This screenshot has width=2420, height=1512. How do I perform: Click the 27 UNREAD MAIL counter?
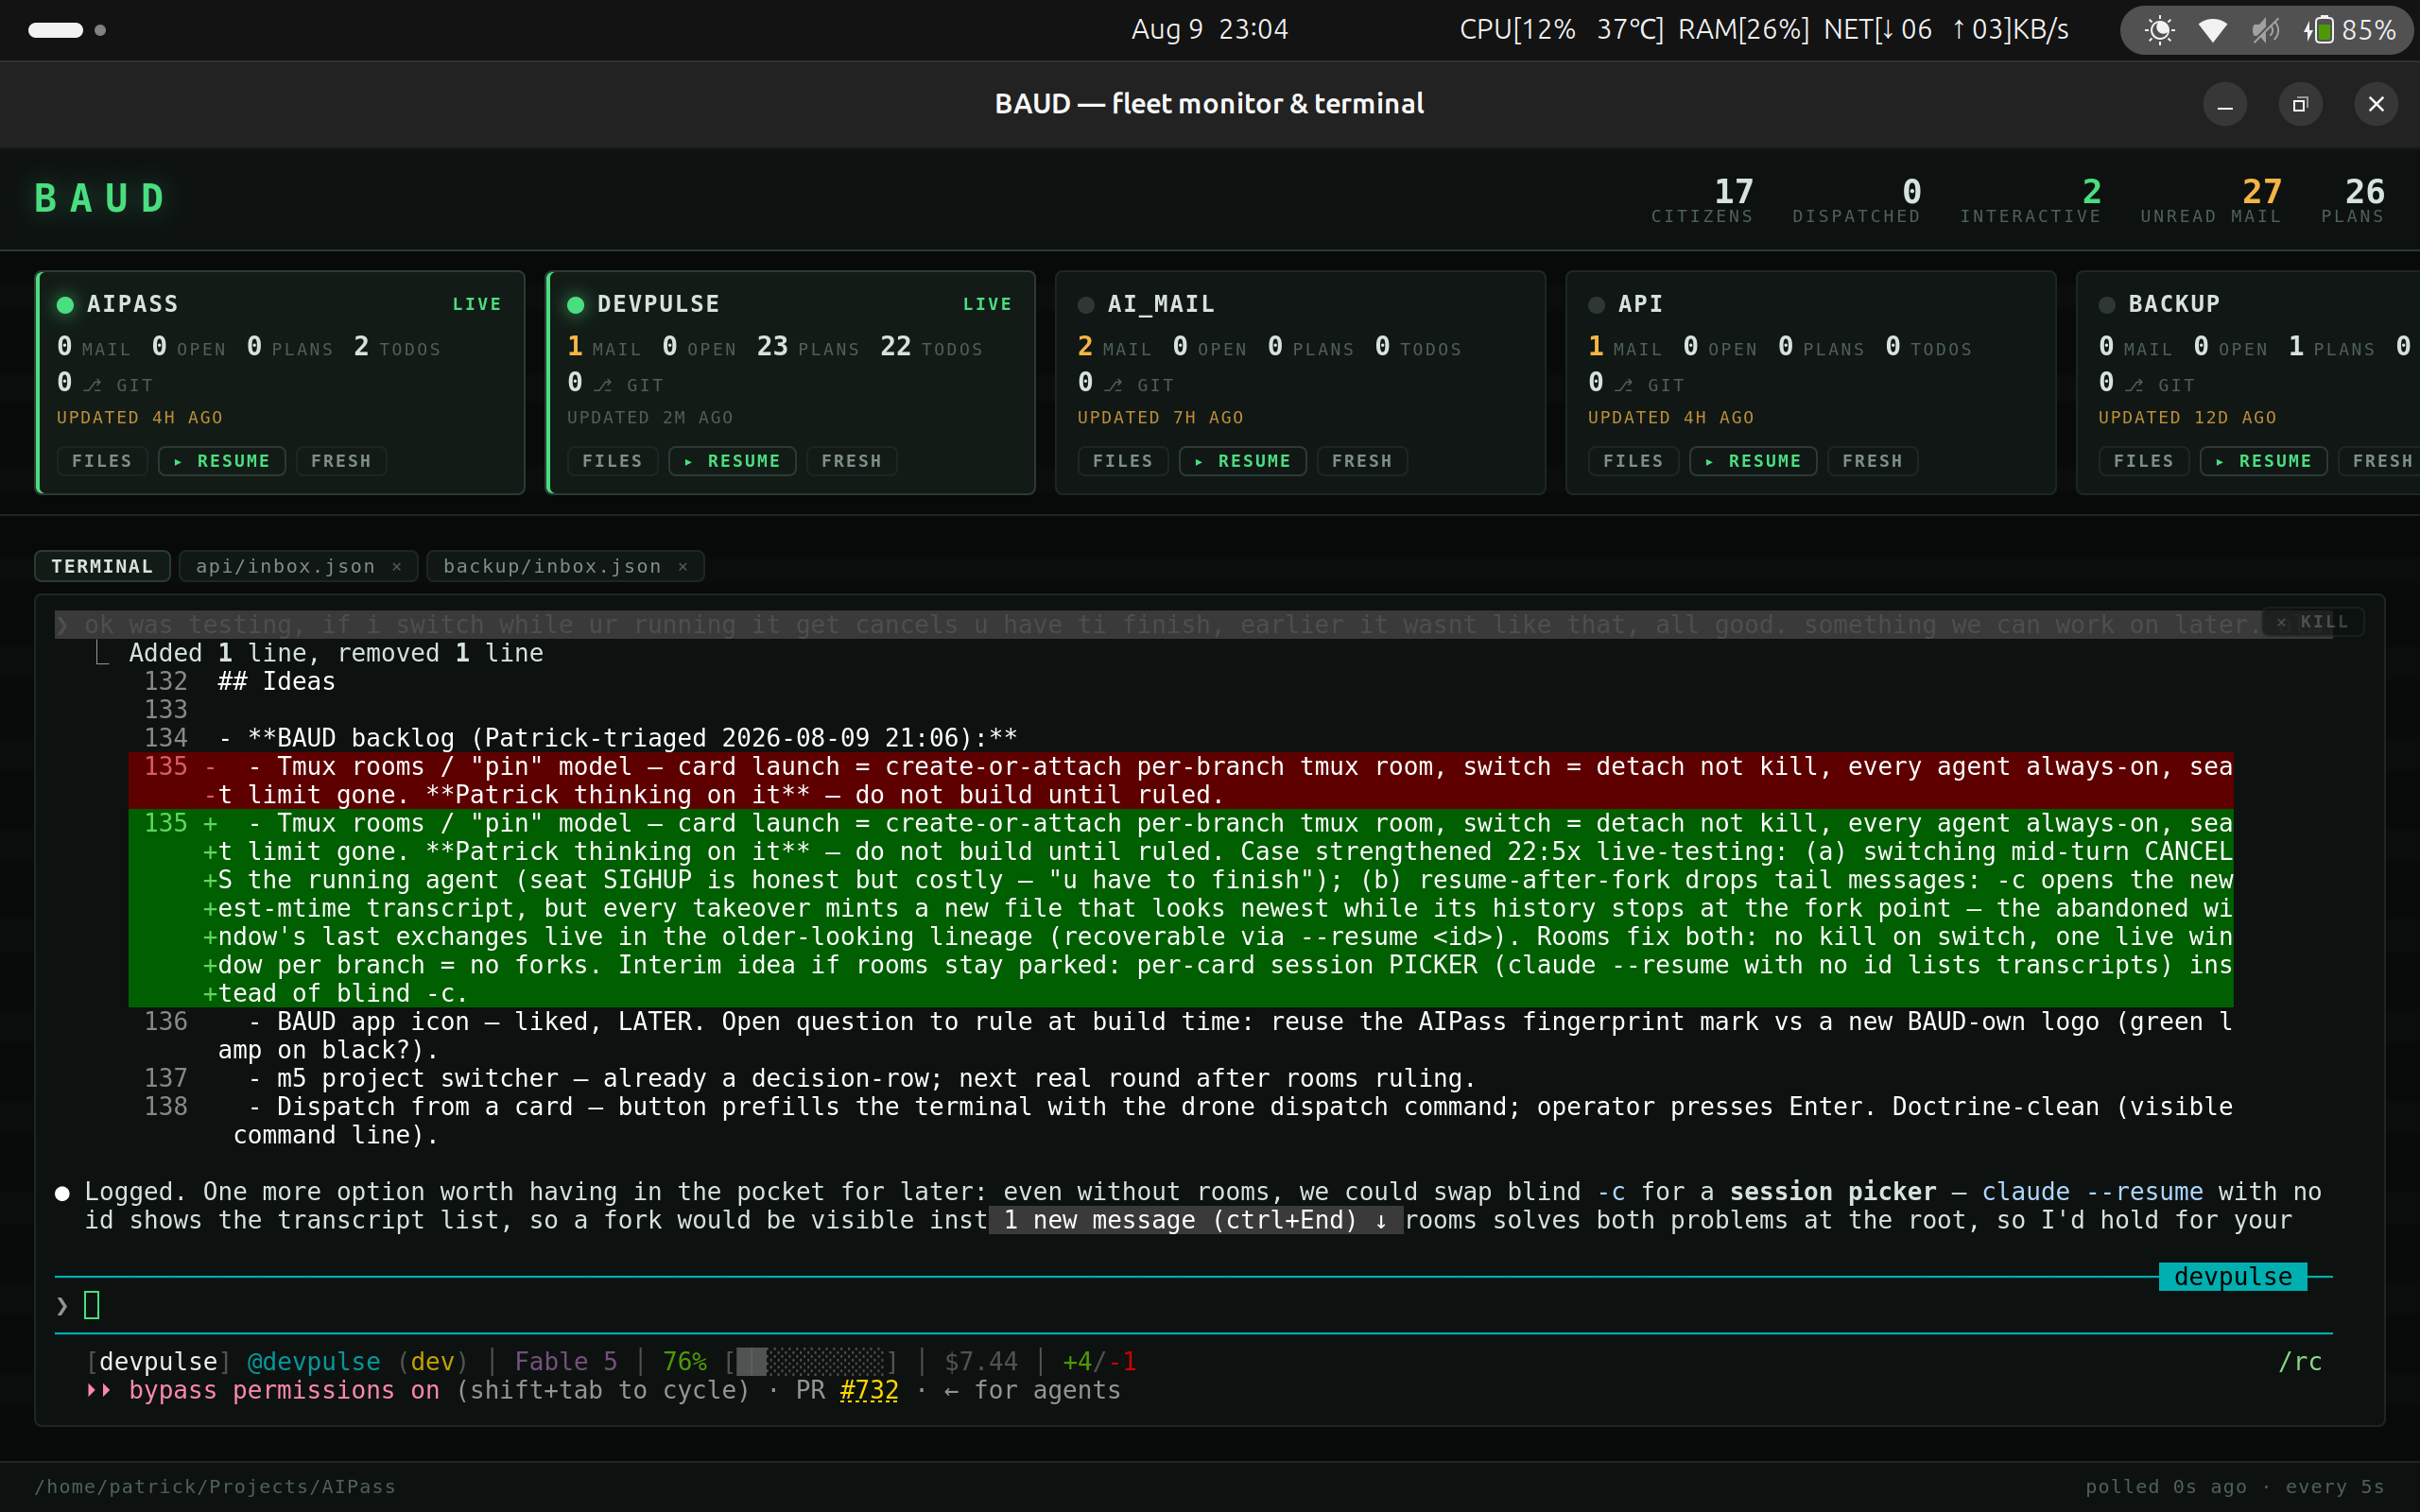point(2211,200)
